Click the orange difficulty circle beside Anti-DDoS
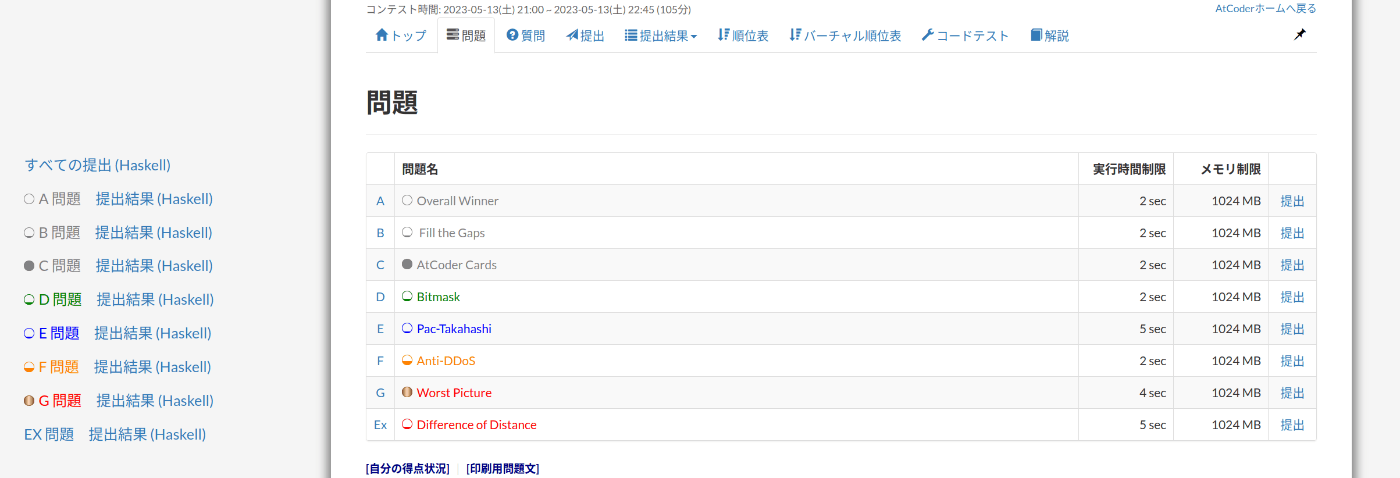This screenshot has height=478, width=1400. pos(407,360)
